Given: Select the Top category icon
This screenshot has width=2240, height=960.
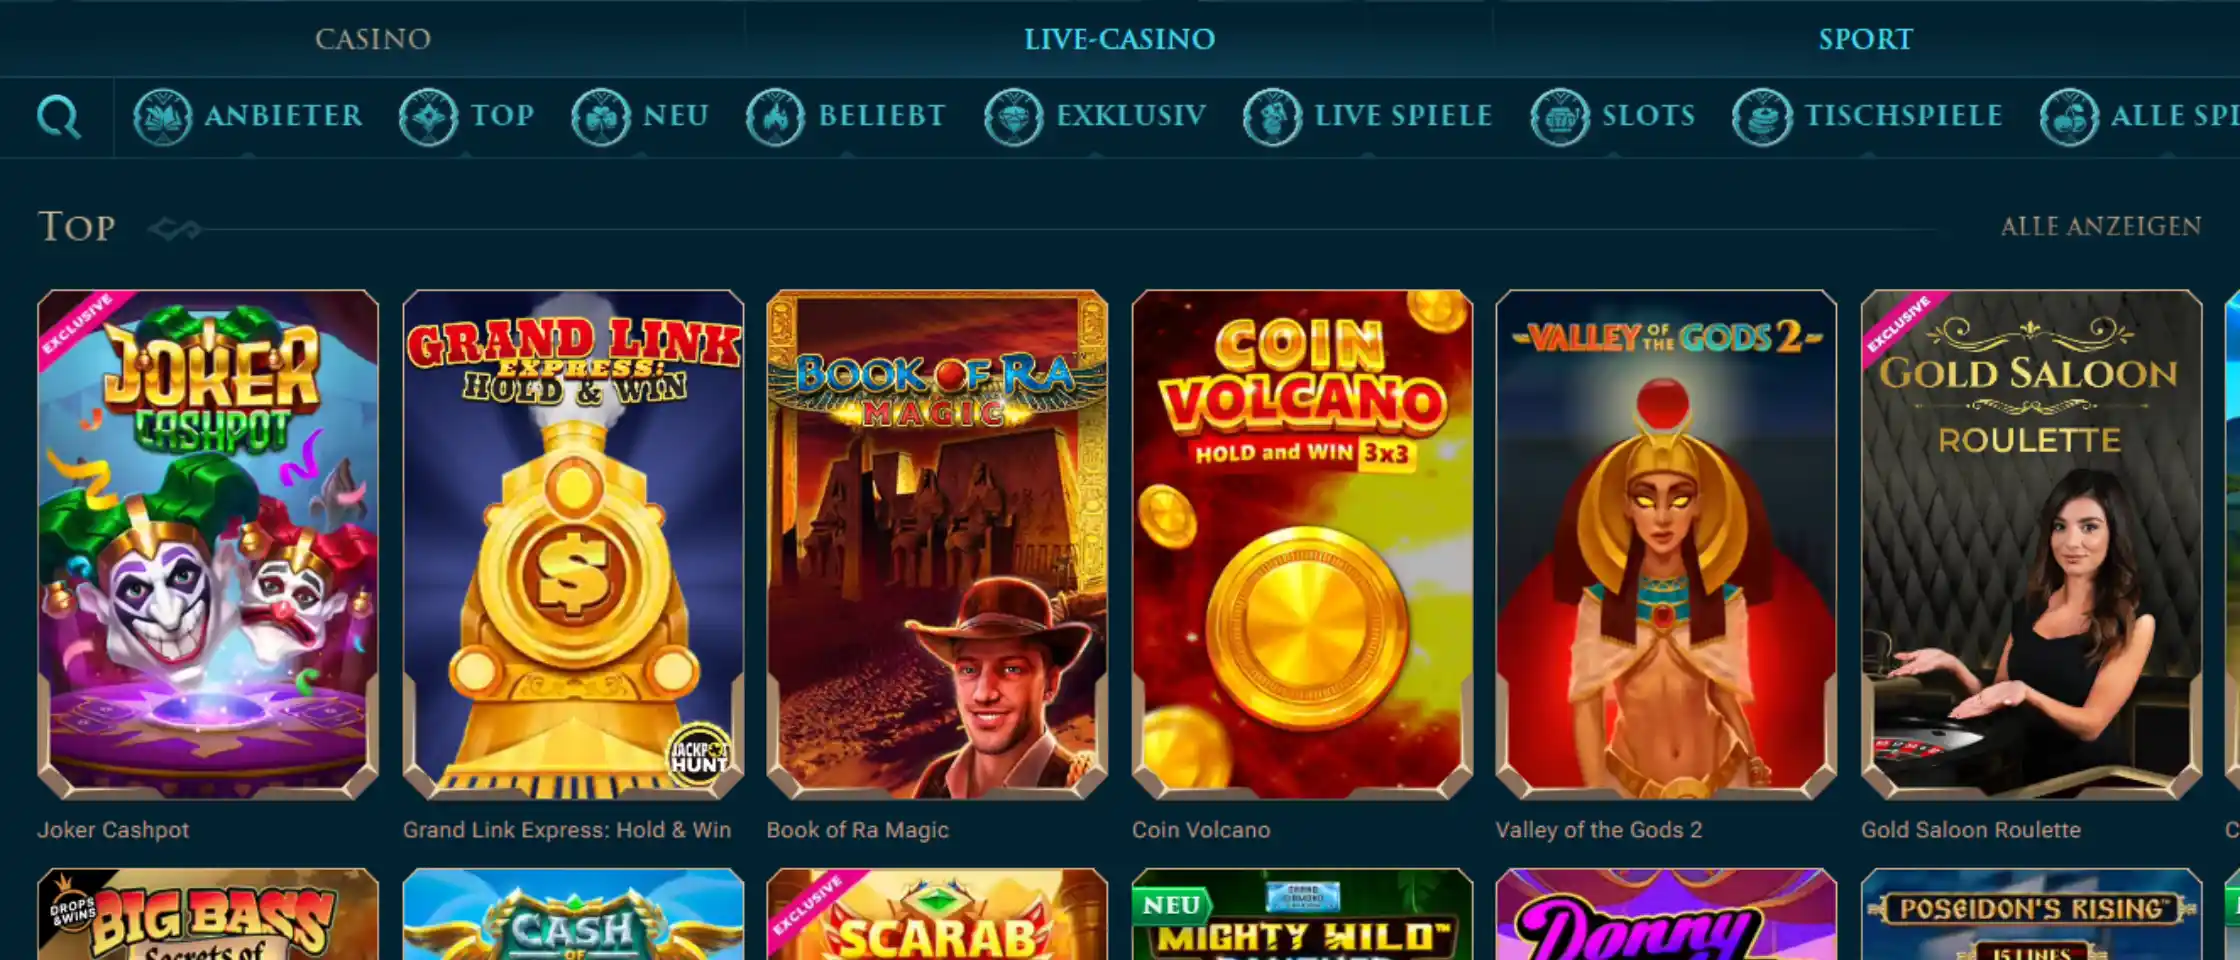Looking at the screenshot, I should point(428,117).
